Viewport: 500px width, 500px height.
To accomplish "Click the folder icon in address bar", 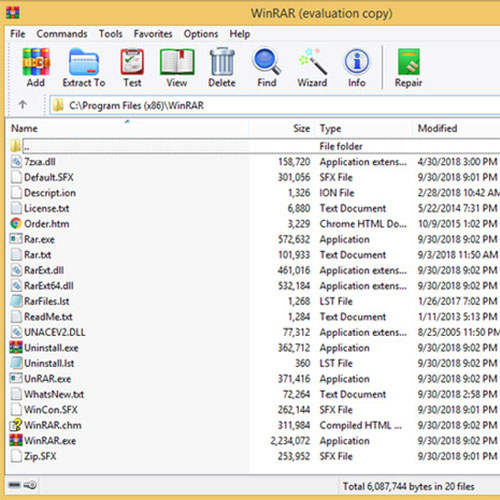I will 58,105.
